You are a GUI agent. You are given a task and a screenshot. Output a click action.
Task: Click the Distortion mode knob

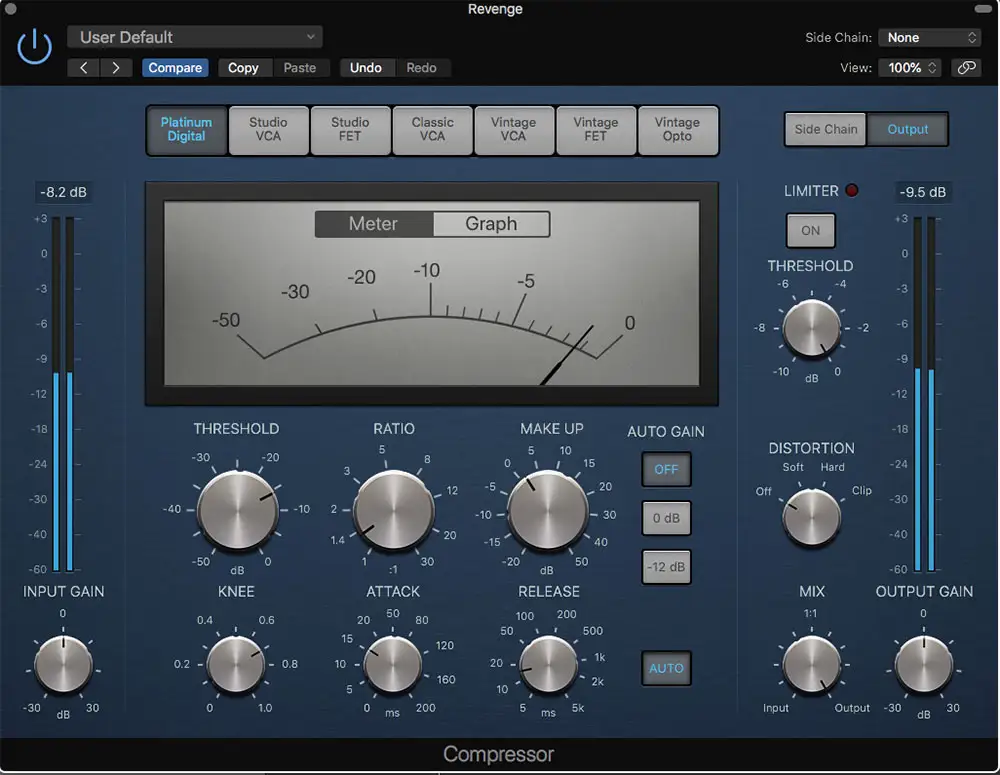point(811,515)
